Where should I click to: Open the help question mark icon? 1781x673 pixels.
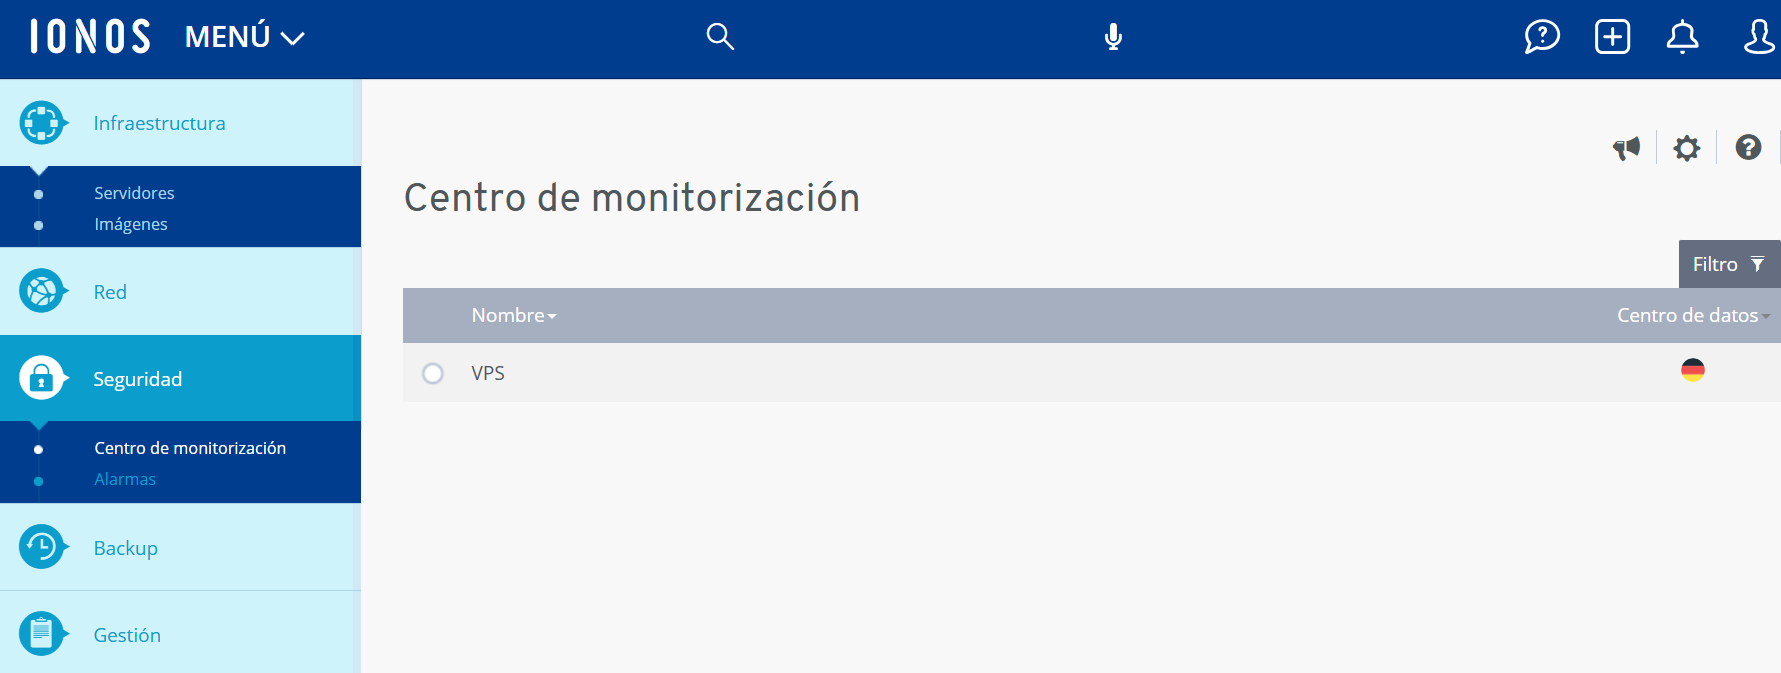[x=1747, y=147]
